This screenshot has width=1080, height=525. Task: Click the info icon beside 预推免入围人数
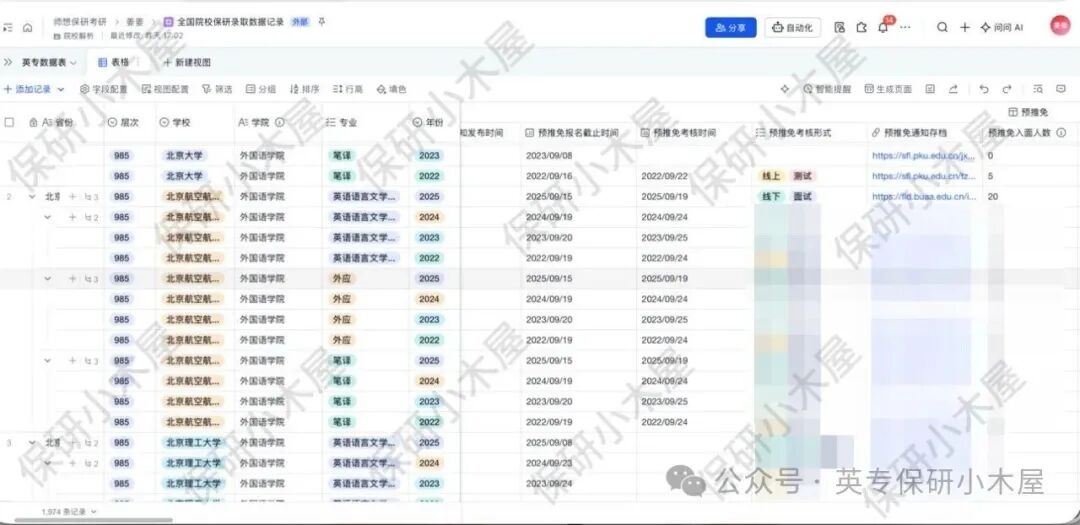coord(1061,132)
